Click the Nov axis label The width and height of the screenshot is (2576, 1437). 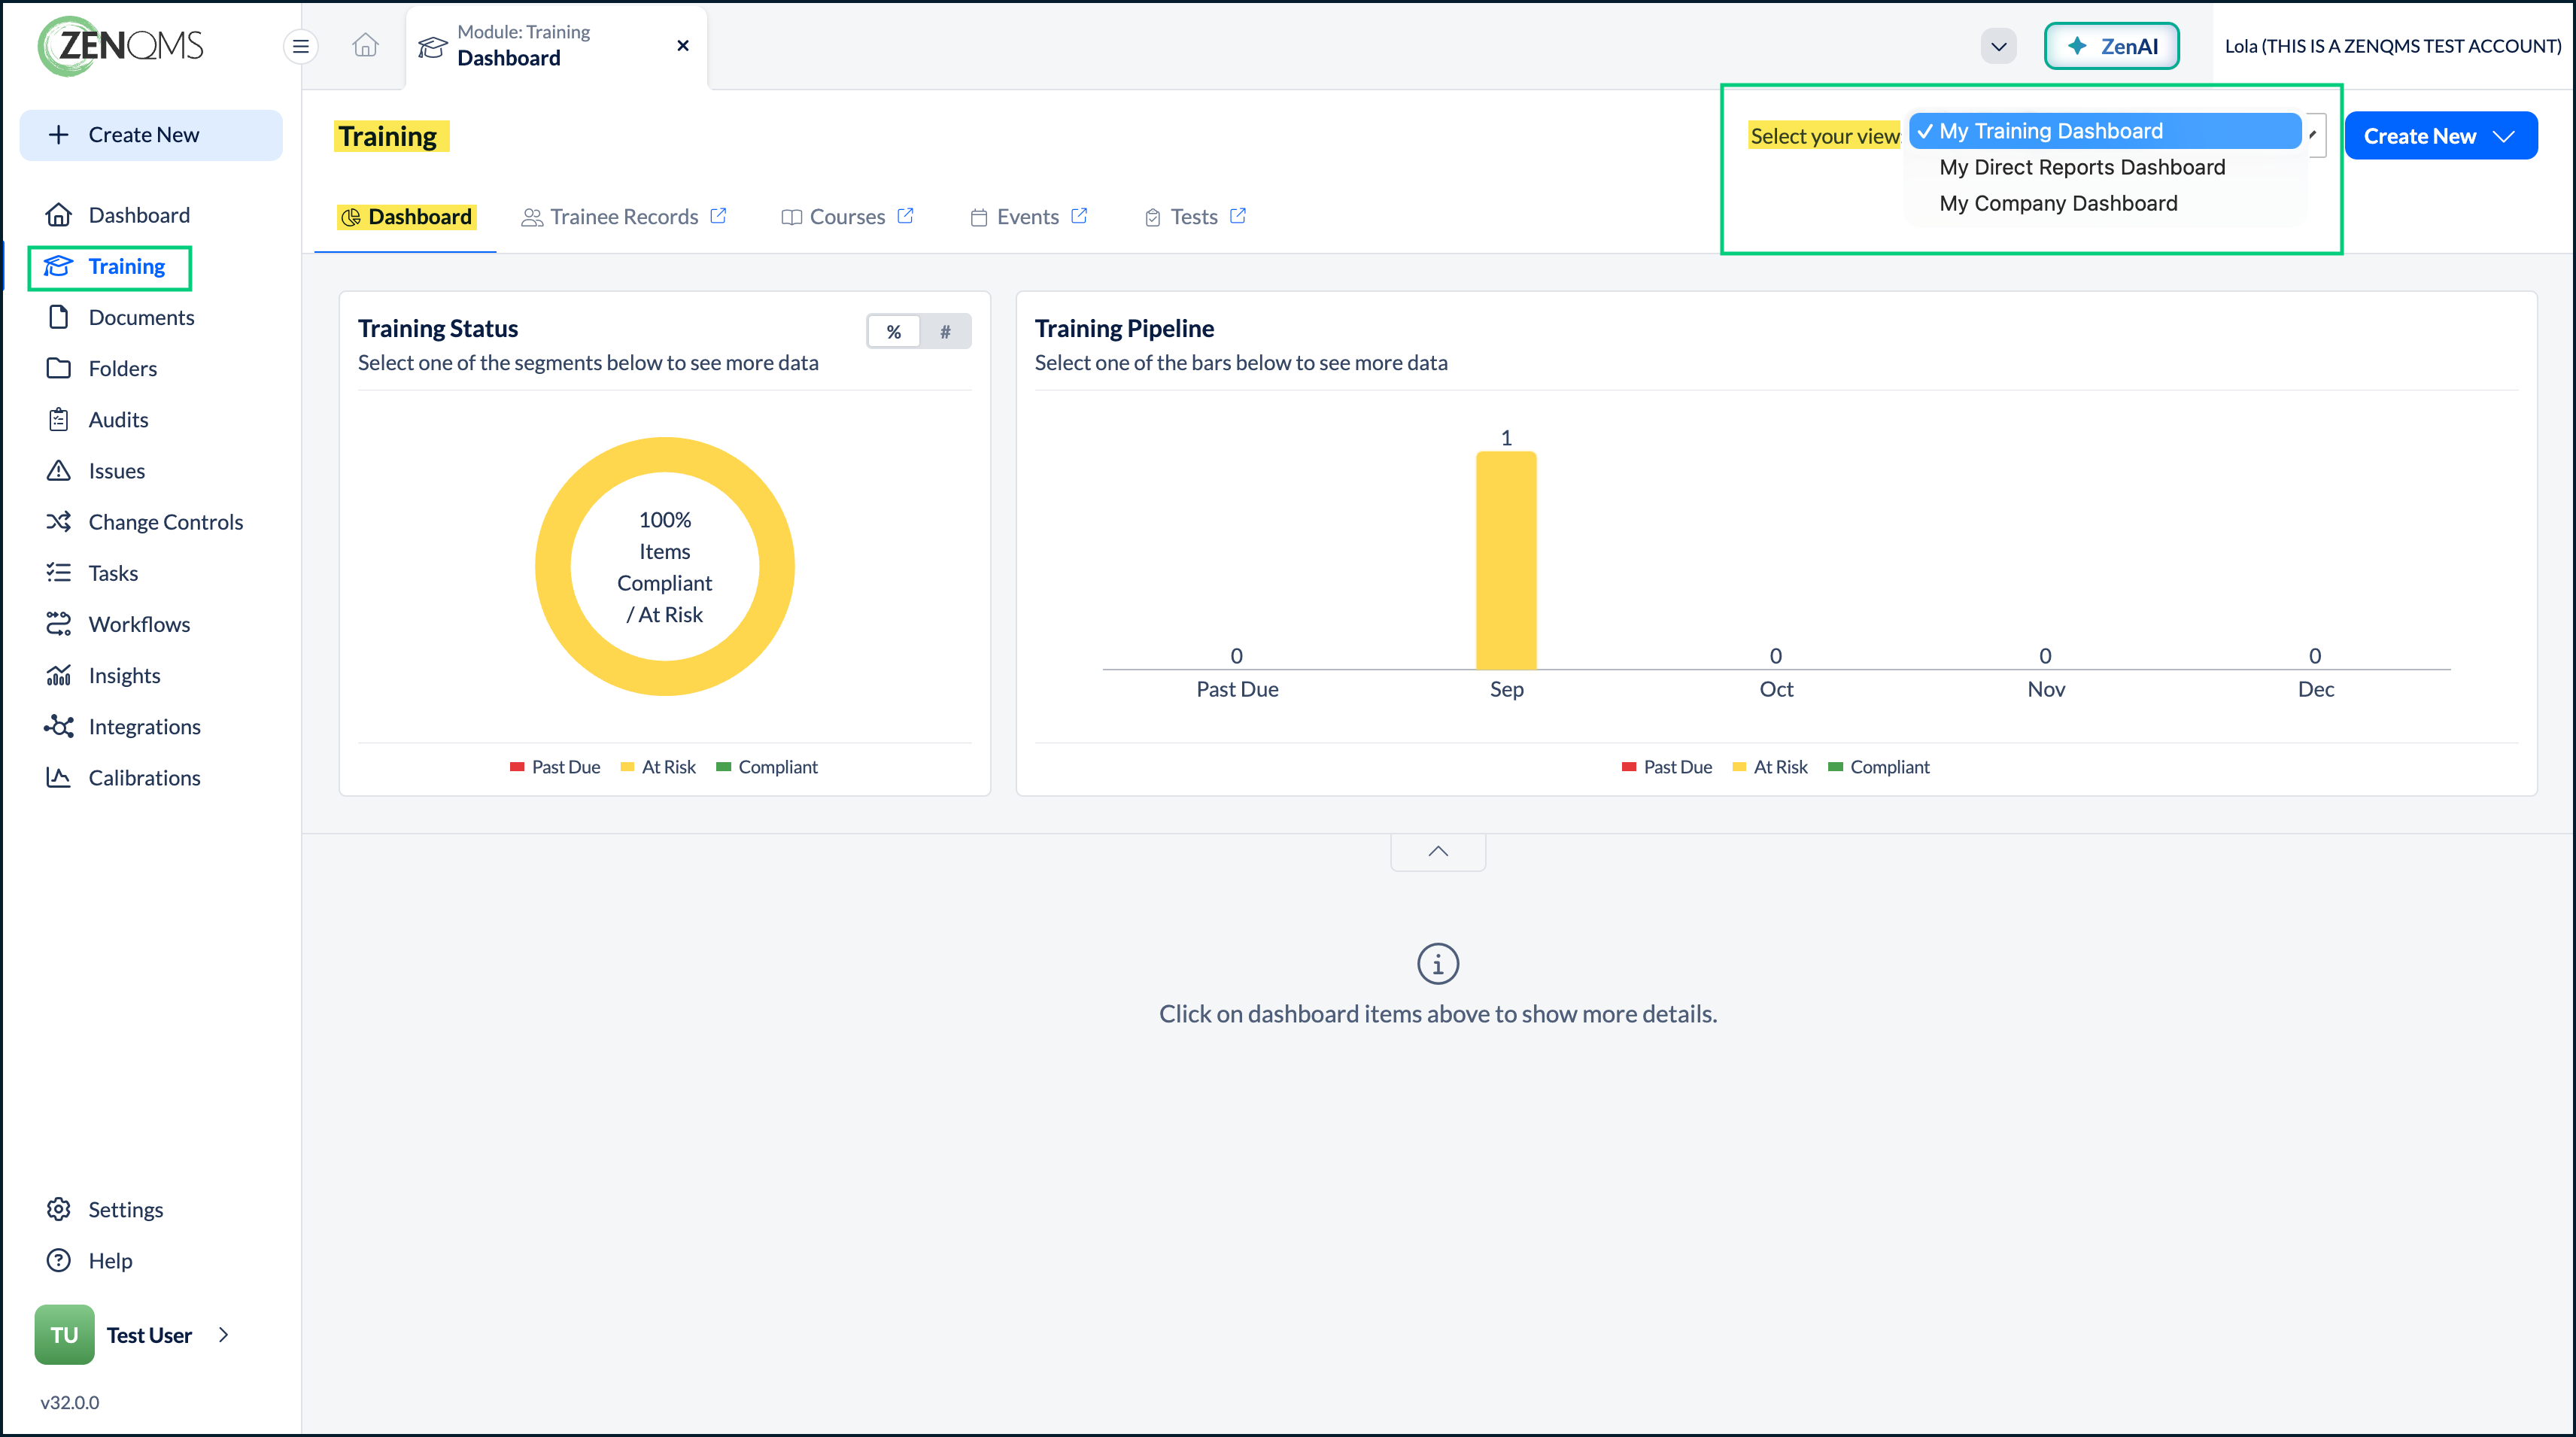[2046, 689]
